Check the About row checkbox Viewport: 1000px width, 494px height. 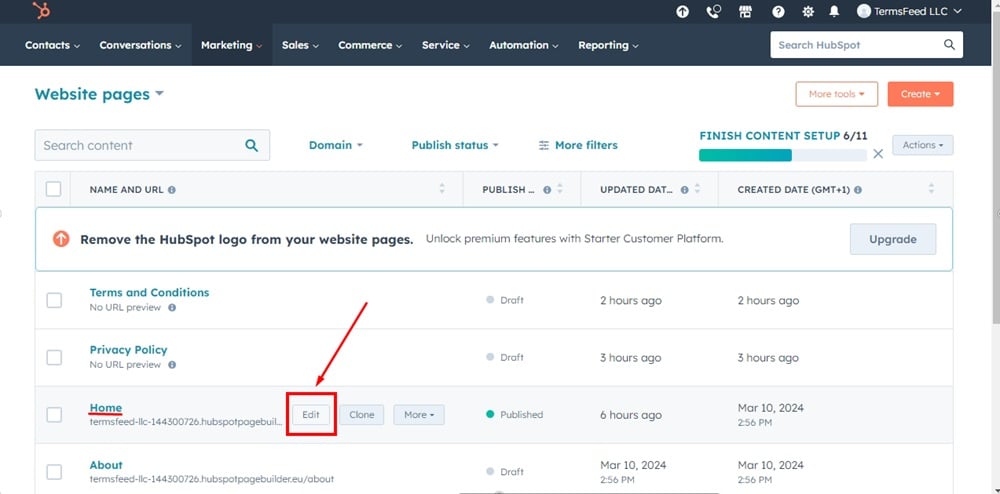point(54,472)
